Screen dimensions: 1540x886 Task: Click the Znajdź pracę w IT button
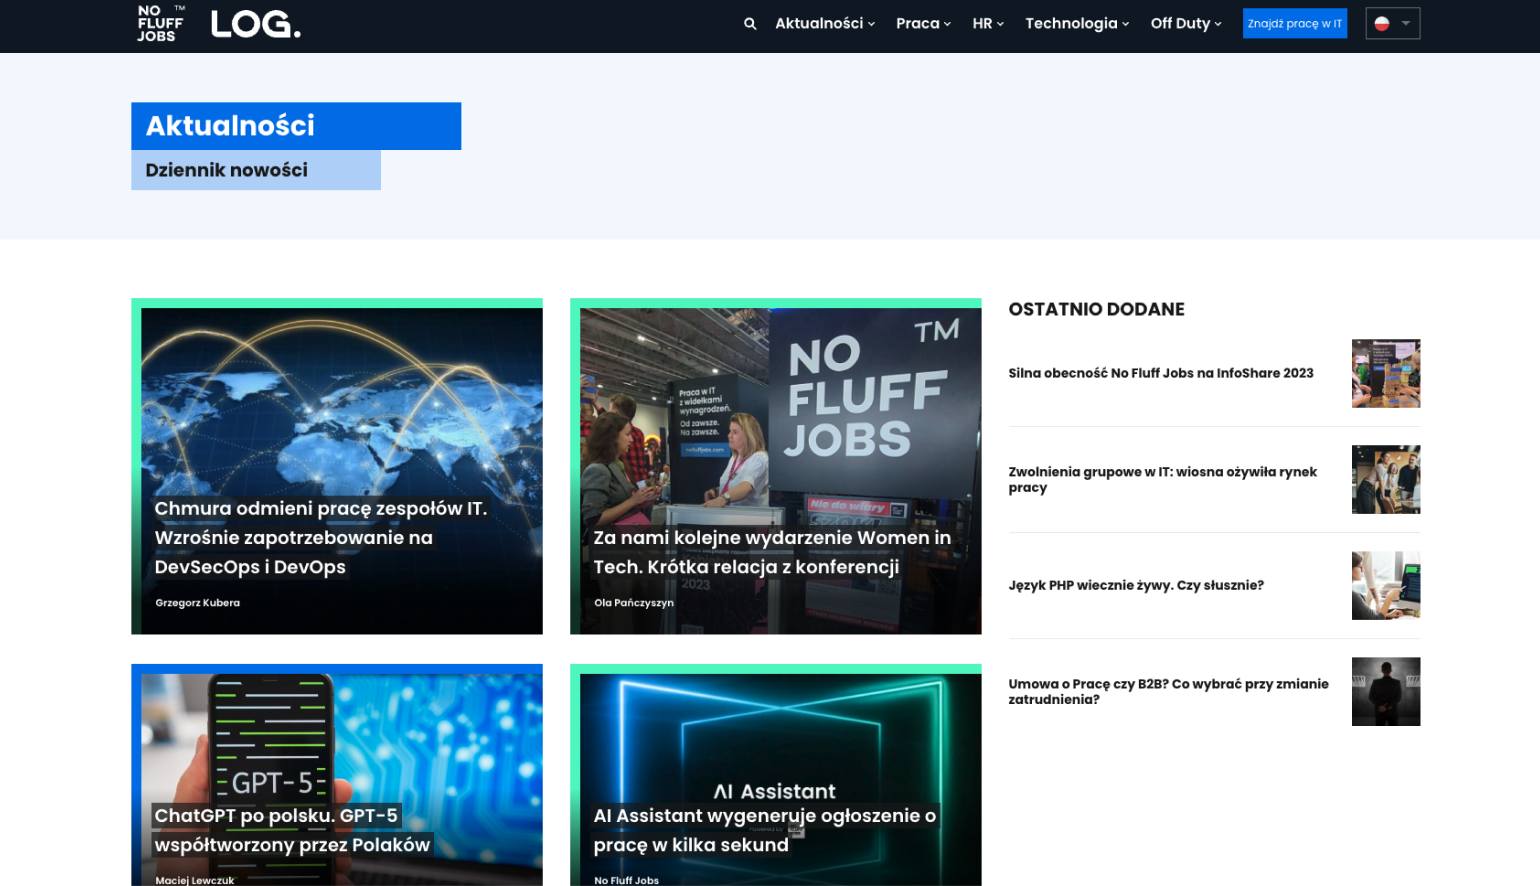click(1295, 23)
